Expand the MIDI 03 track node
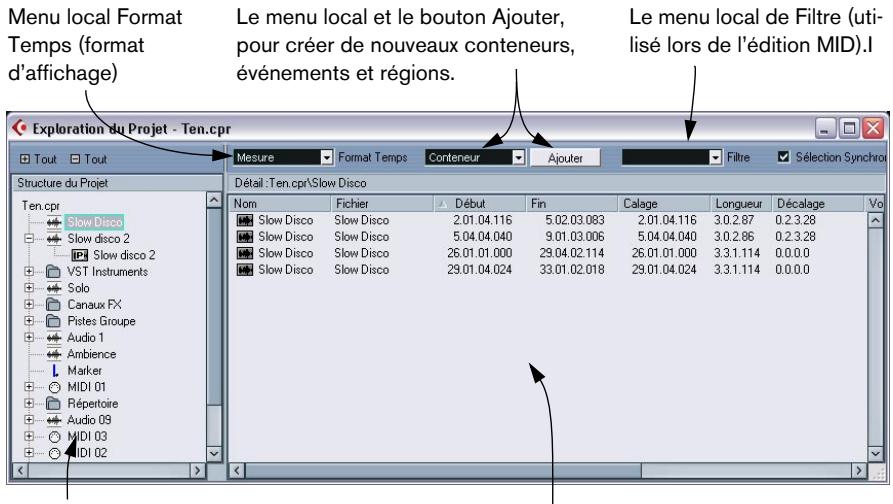Screen dimensions: 893x504 29,437
